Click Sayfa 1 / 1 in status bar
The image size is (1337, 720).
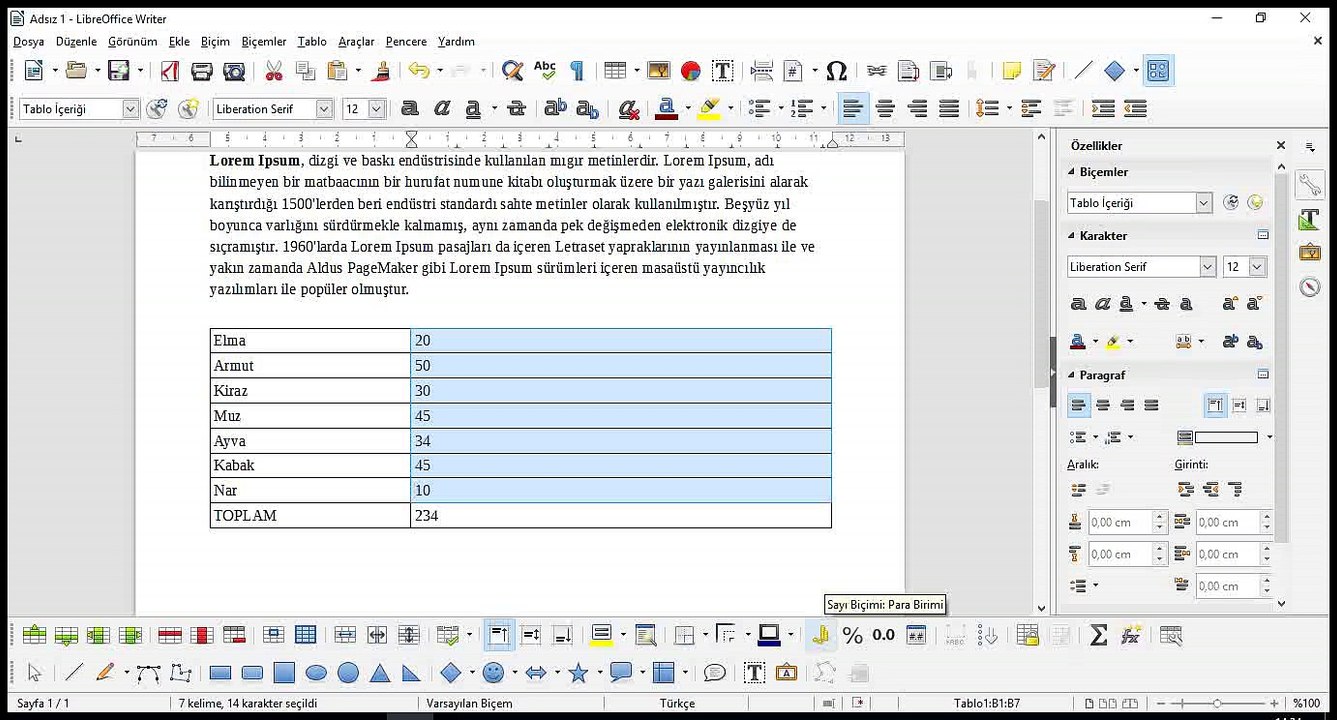(x=43, y=703)
